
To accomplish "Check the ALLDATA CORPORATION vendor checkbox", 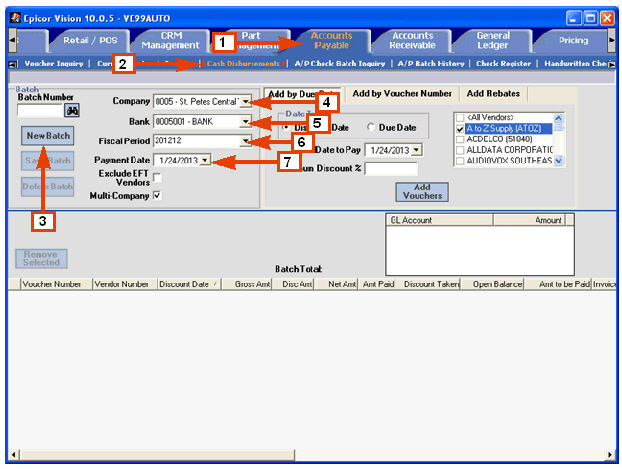I will 460,150.
